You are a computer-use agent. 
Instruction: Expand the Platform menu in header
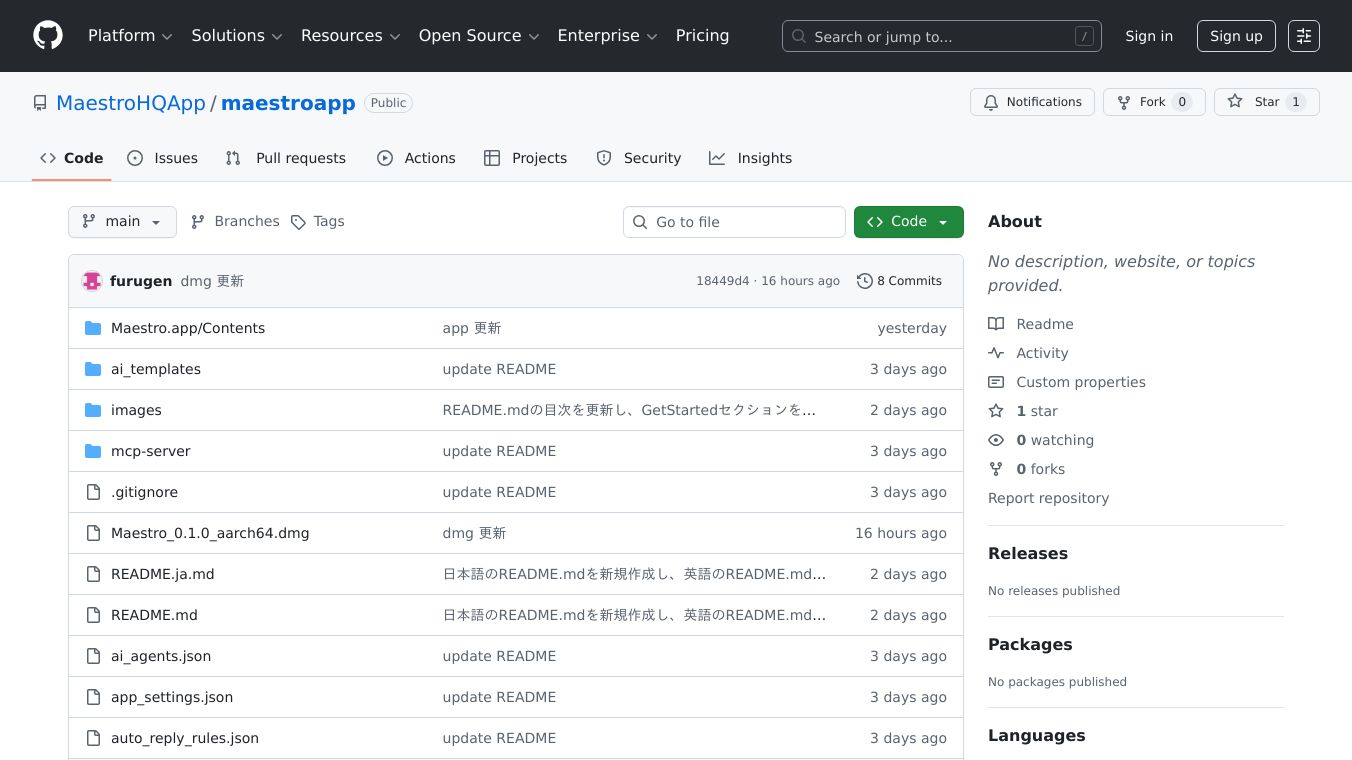[x=130, y=36]
